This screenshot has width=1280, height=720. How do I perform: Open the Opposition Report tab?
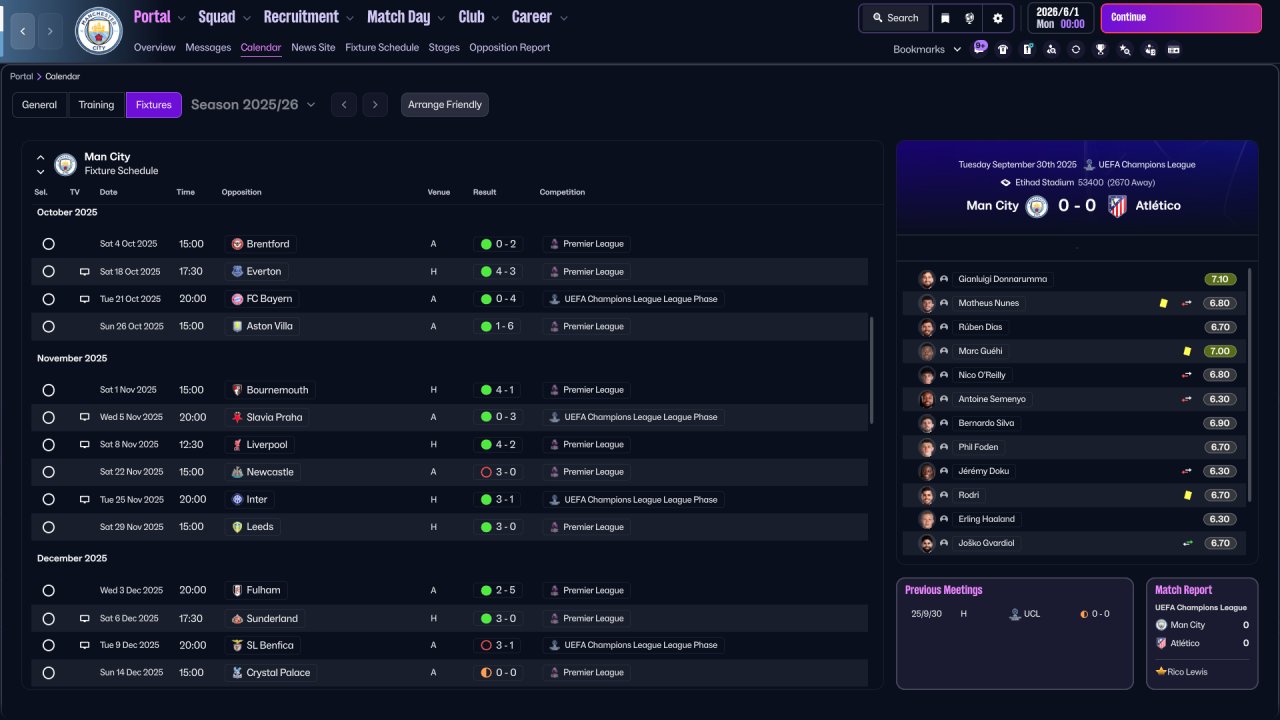pos(509,47)
